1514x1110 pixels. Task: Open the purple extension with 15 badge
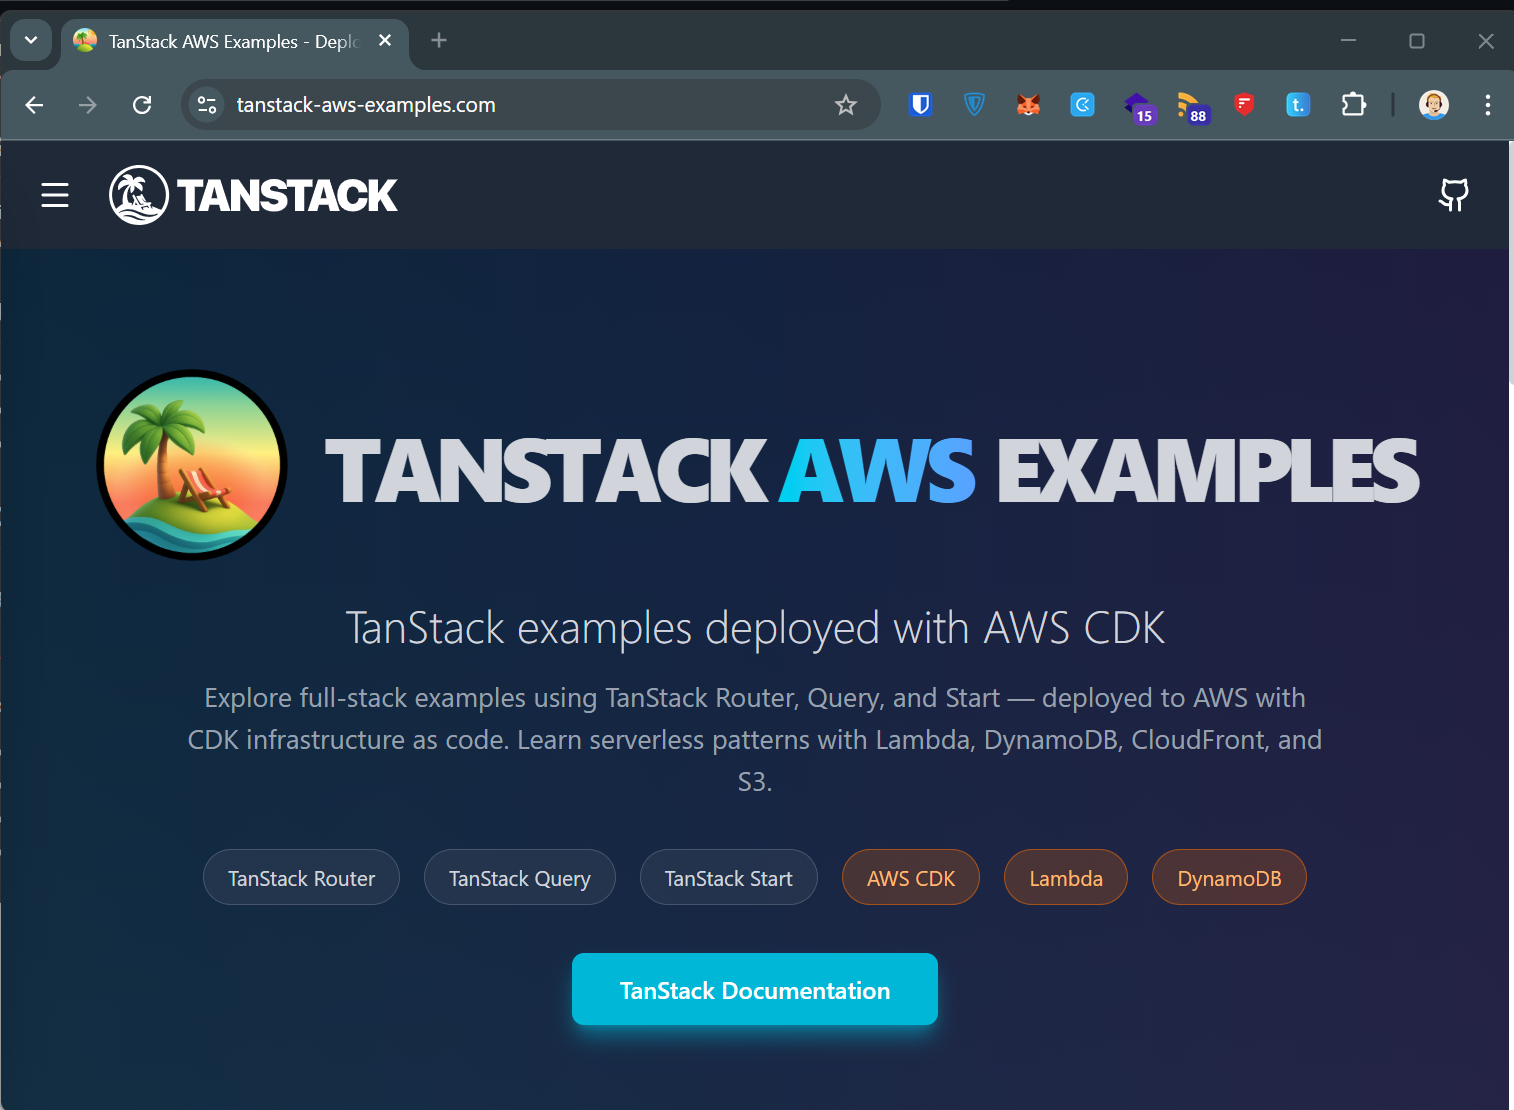pyautogui.click(x=1137, y=105)
